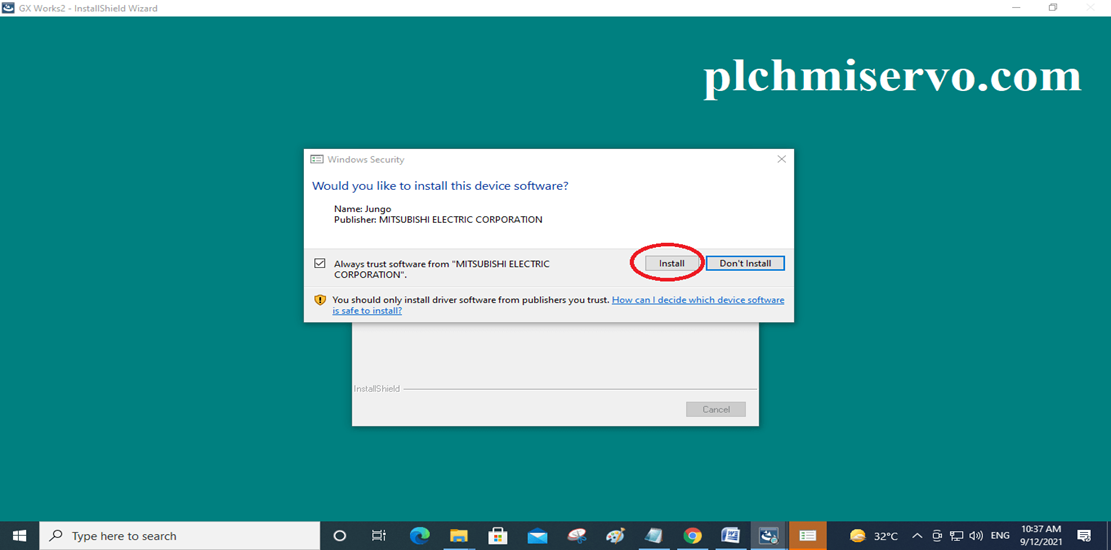
Task: Open the notepad-style app in the taskbar
Action: coord(654,536)
